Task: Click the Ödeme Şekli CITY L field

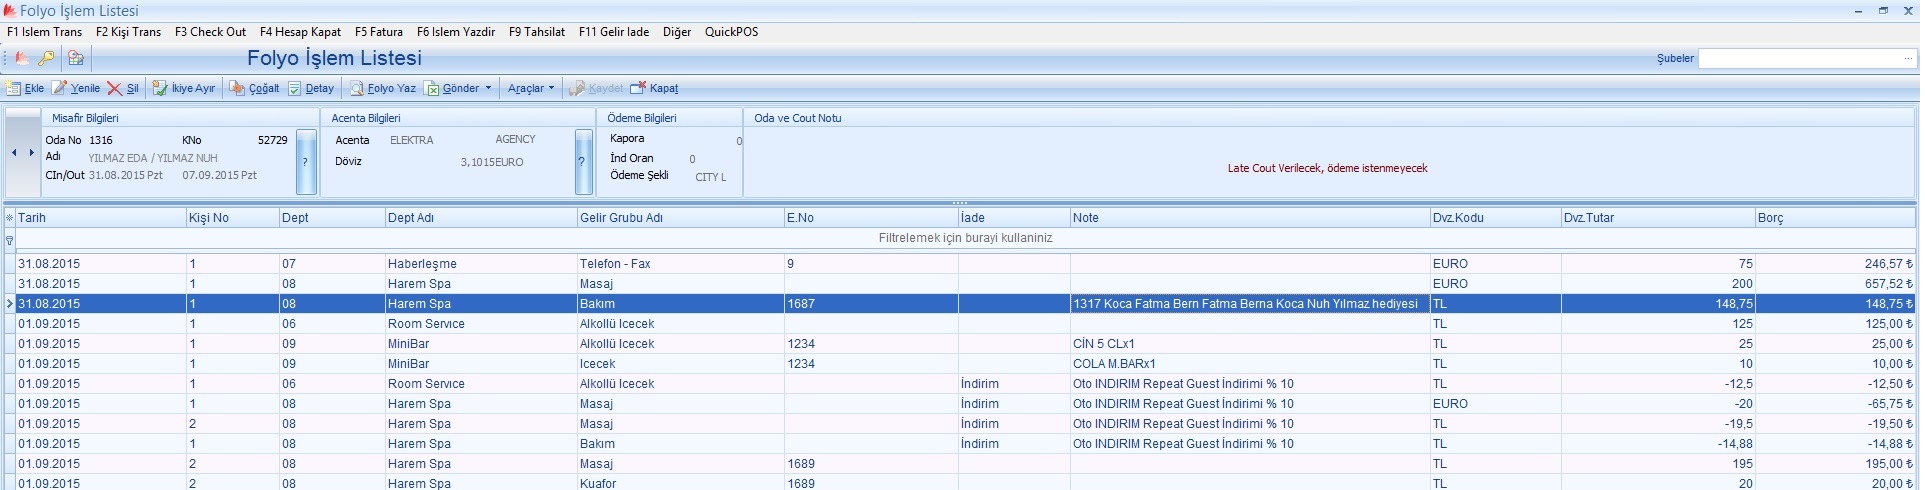Action: [x=711, y=177]
